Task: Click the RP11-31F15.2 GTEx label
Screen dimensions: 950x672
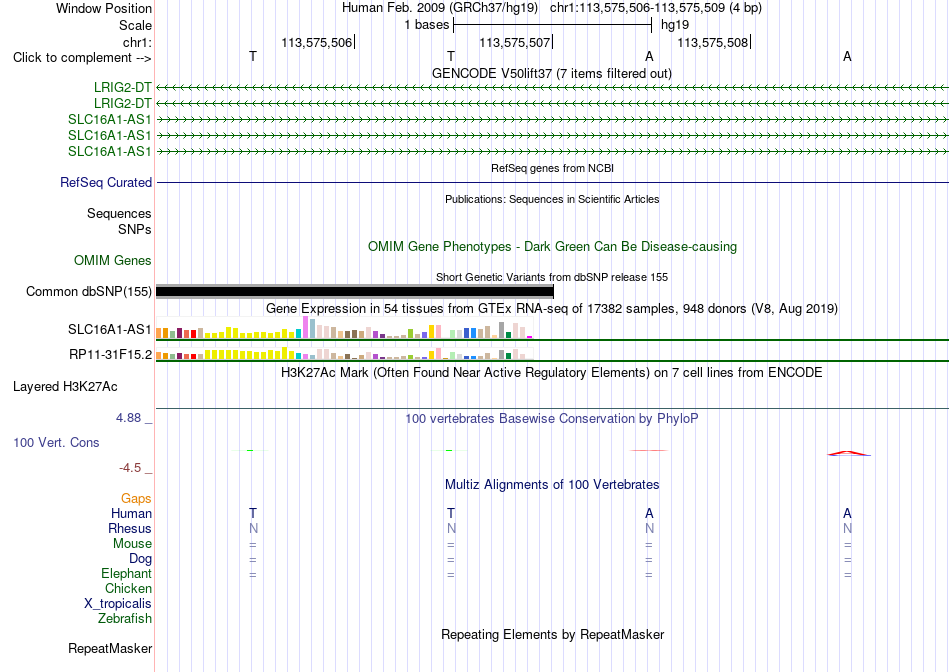Action: 110,354
